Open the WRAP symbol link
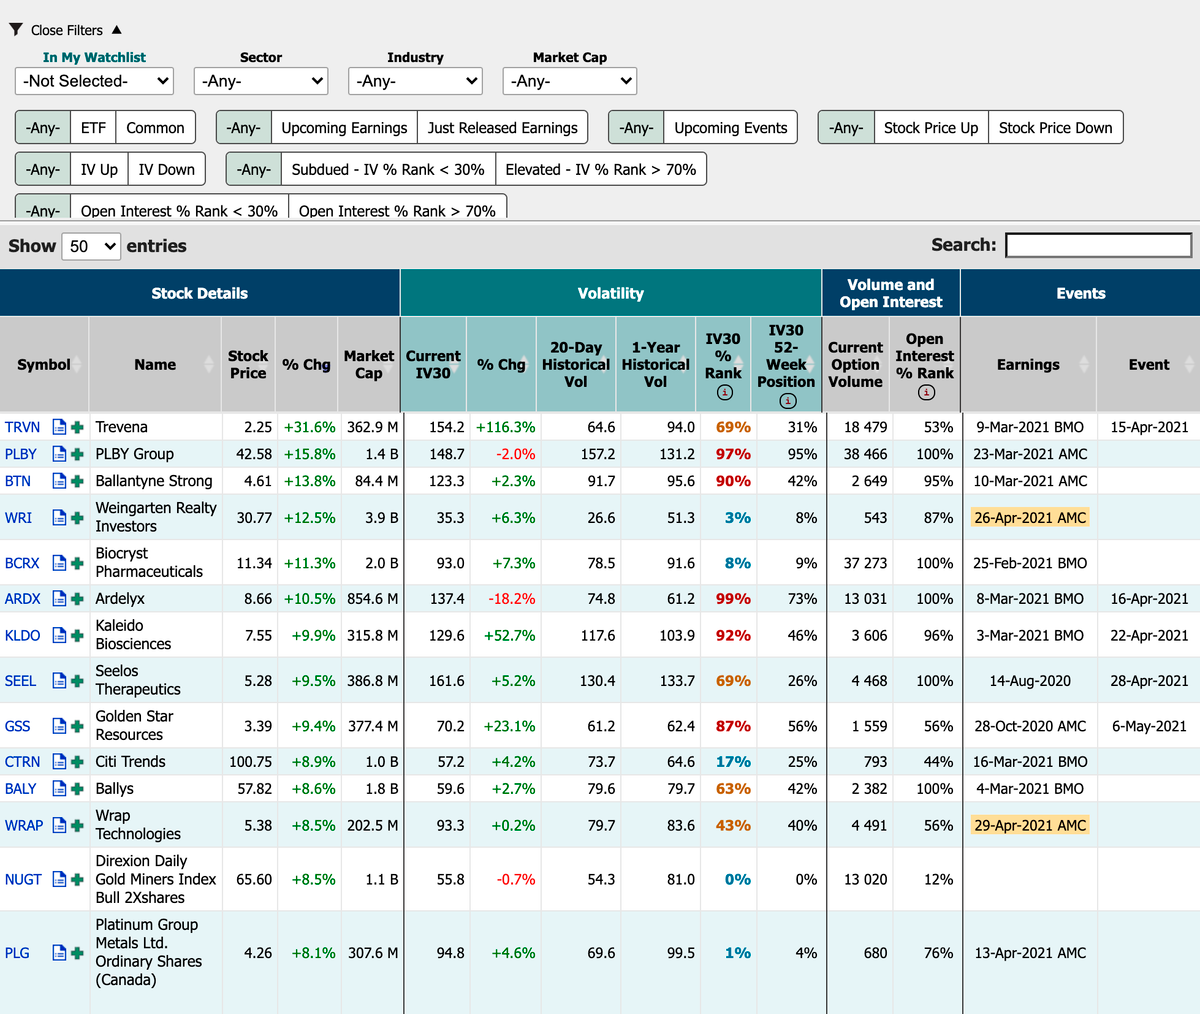 tap(24, 826)
